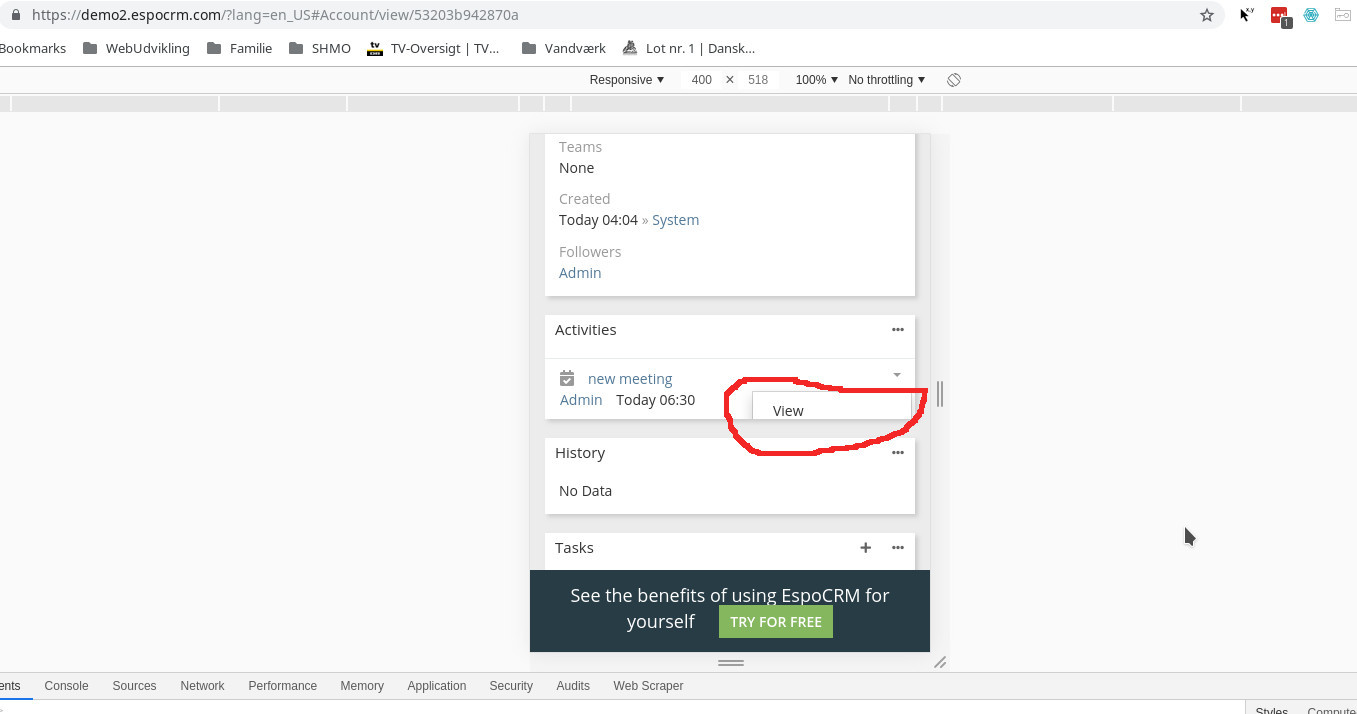The image size is (1357, 714).
Task: Switch to the Console tab
Action: coord(66,686)
